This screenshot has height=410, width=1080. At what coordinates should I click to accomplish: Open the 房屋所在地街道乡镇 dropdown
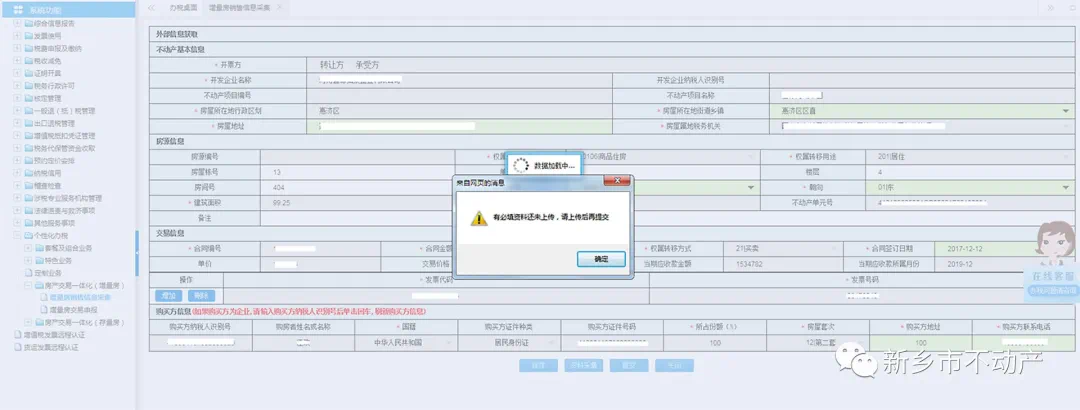click(1065, 111)
